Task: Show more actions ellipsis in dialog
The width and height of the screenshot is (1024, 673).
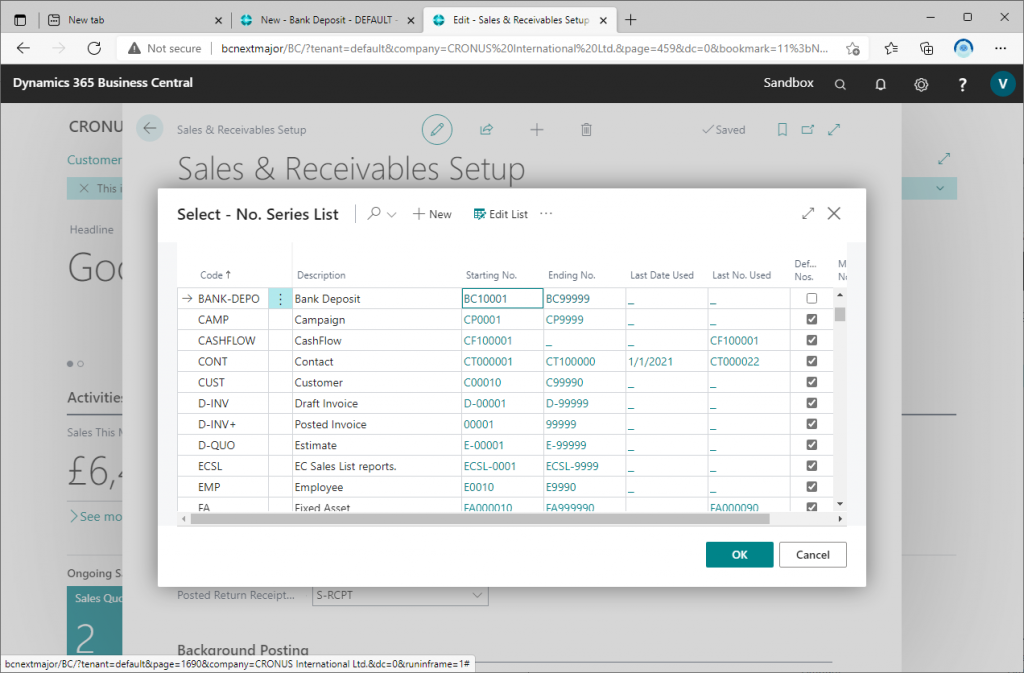Action: click(x=546, y=213)
